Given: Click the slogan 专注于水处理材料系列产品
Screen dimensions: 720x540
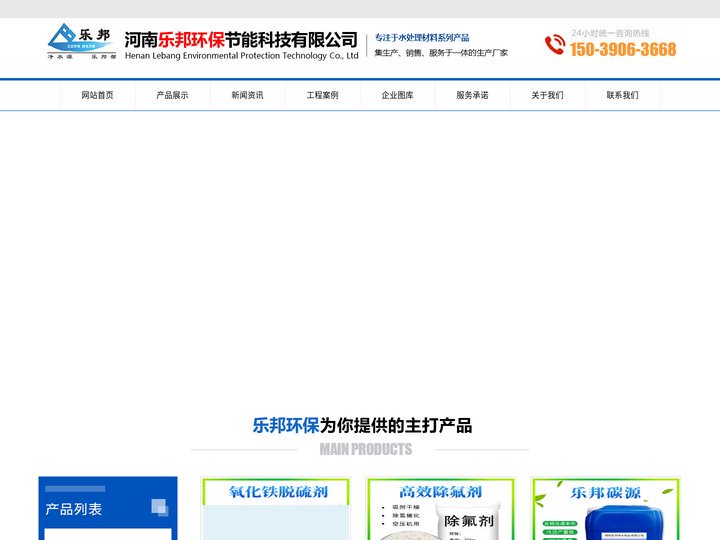Looking at the screenshot, I should click(422, 38).
